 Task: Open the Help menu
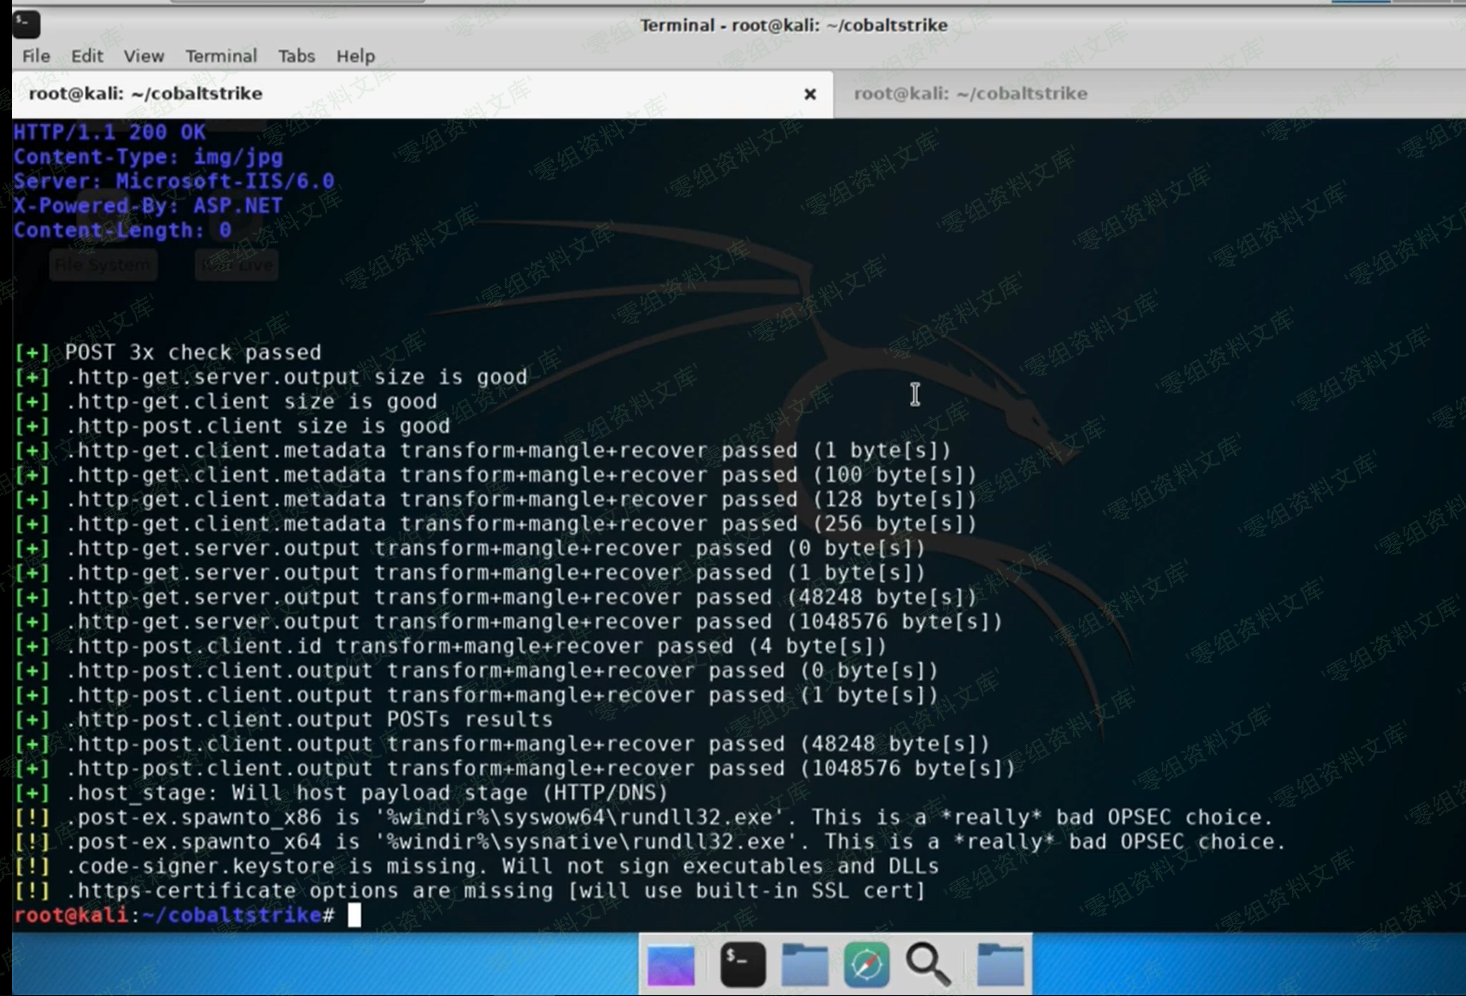(x=355, y=56)
